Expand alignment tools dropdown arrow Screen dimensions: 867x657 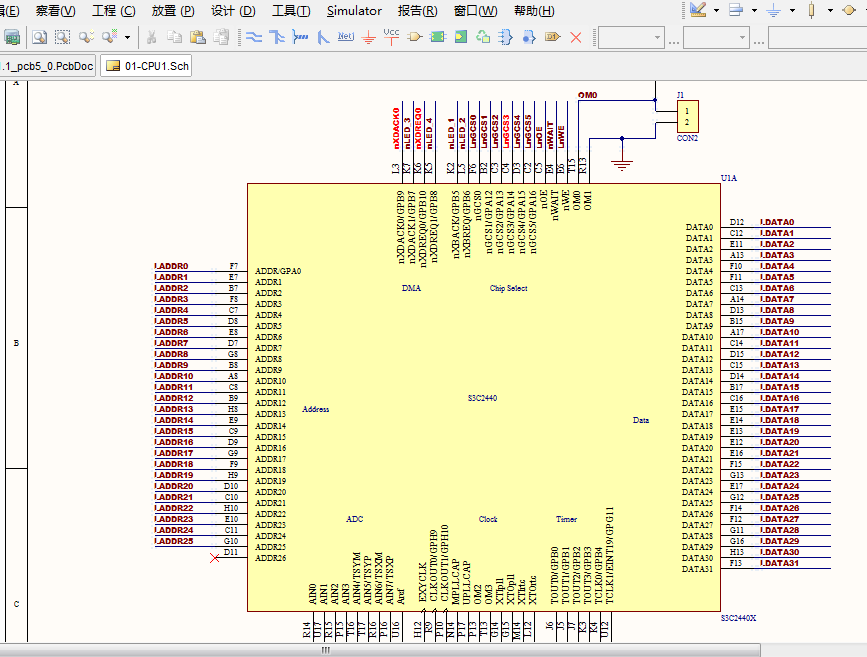click(754, 11)
